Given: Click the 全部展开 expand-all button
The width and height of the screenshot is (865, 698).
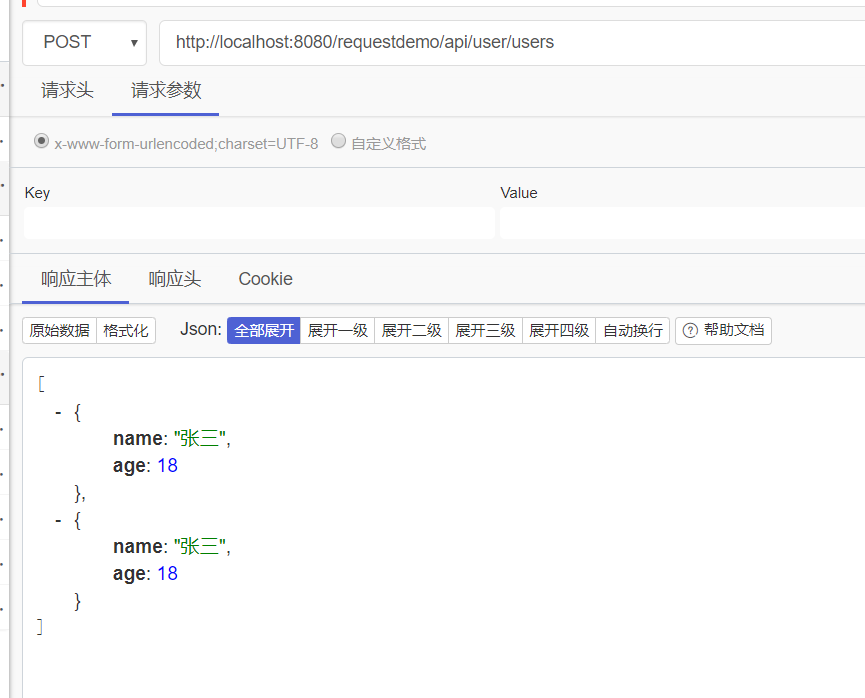Looking at the screenshot, I should pos(263,330).
